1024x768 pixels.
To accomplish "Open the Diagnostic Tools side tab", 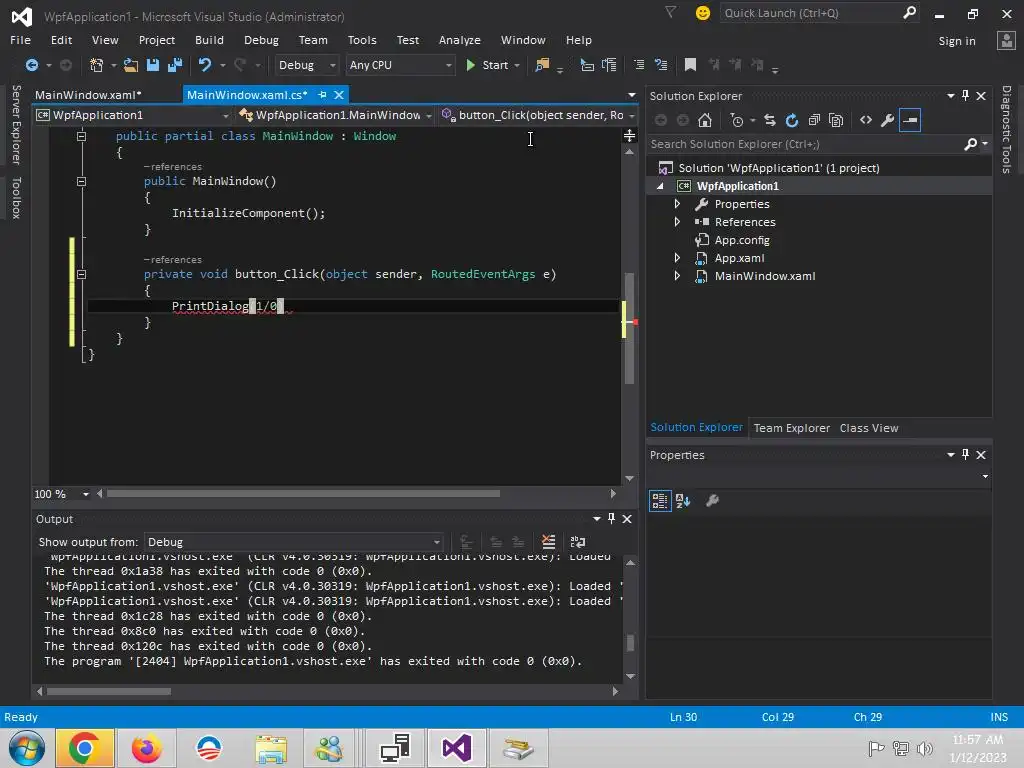I will point(1006,129).
